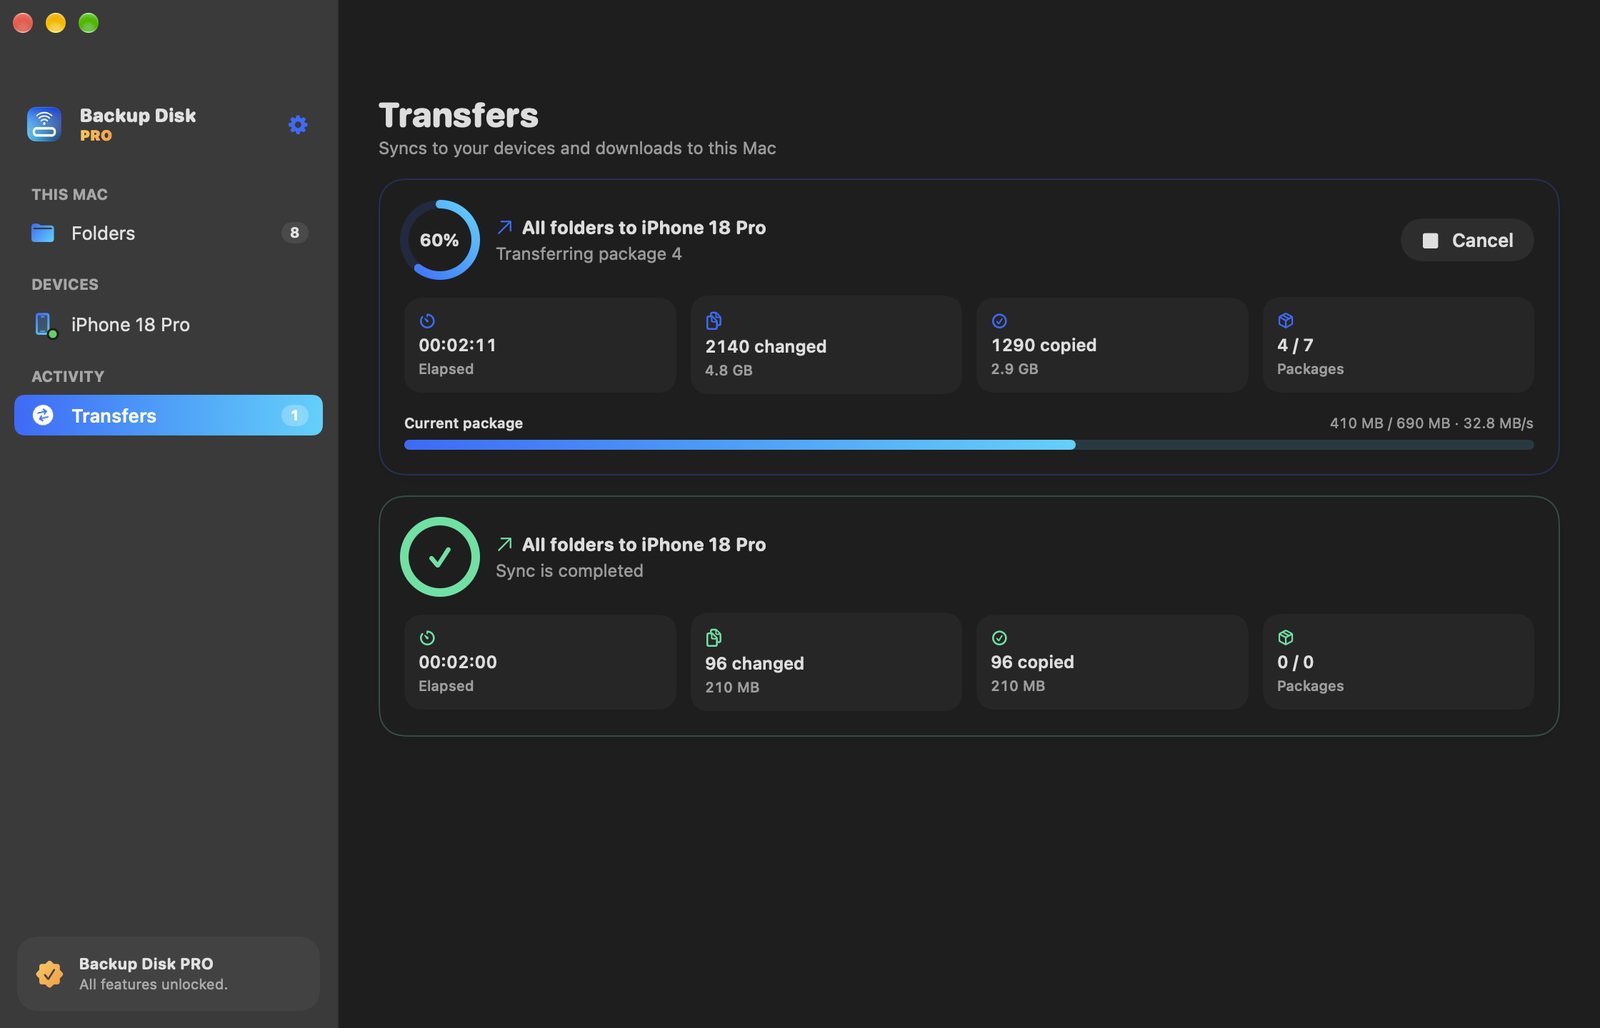Click the '2140 changed' value
This screenshot has height=1028, width=1600.
[x=765, y=347]
